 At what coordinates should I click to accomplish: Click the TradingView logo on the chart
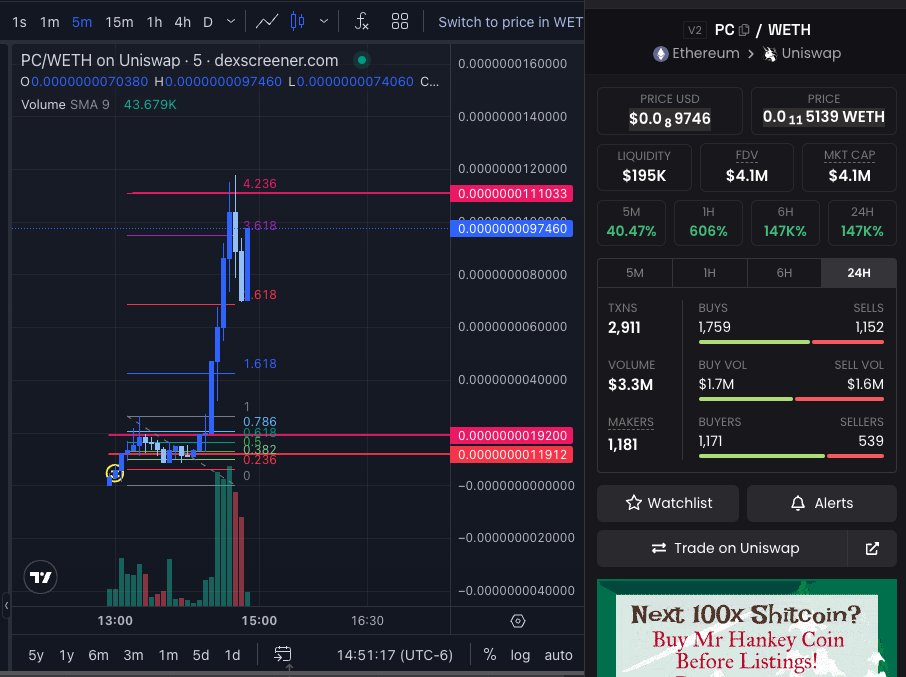40,577
